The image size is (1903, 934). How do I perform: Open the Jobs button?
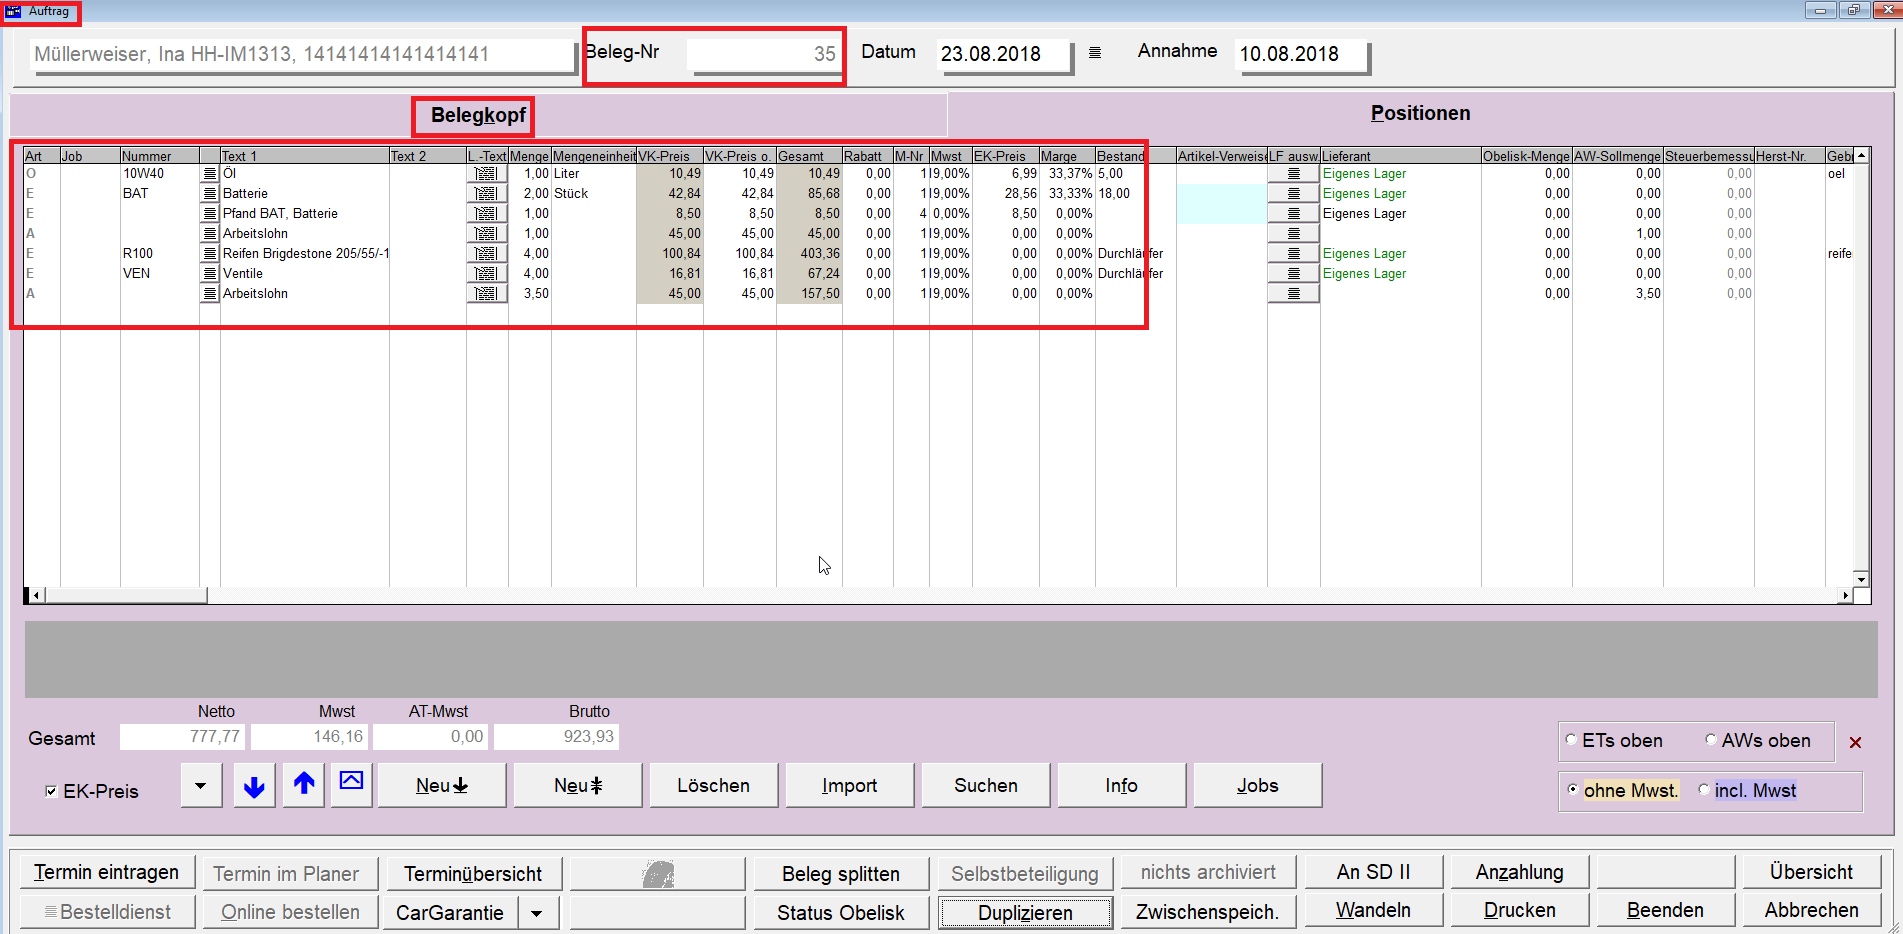pyautogui.click(x=1258, y=786)
